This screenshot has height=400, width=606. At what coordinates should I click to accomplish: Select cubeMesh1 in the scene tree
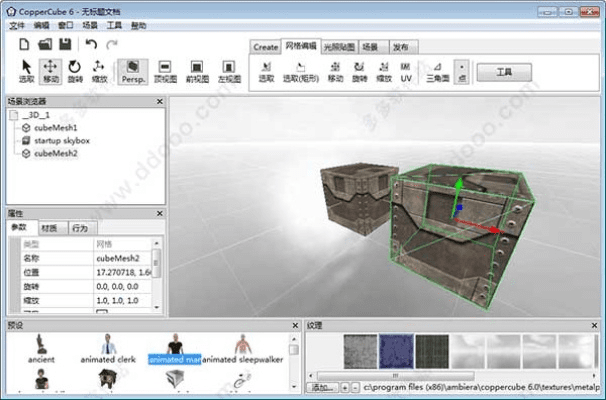coord(55,128)
